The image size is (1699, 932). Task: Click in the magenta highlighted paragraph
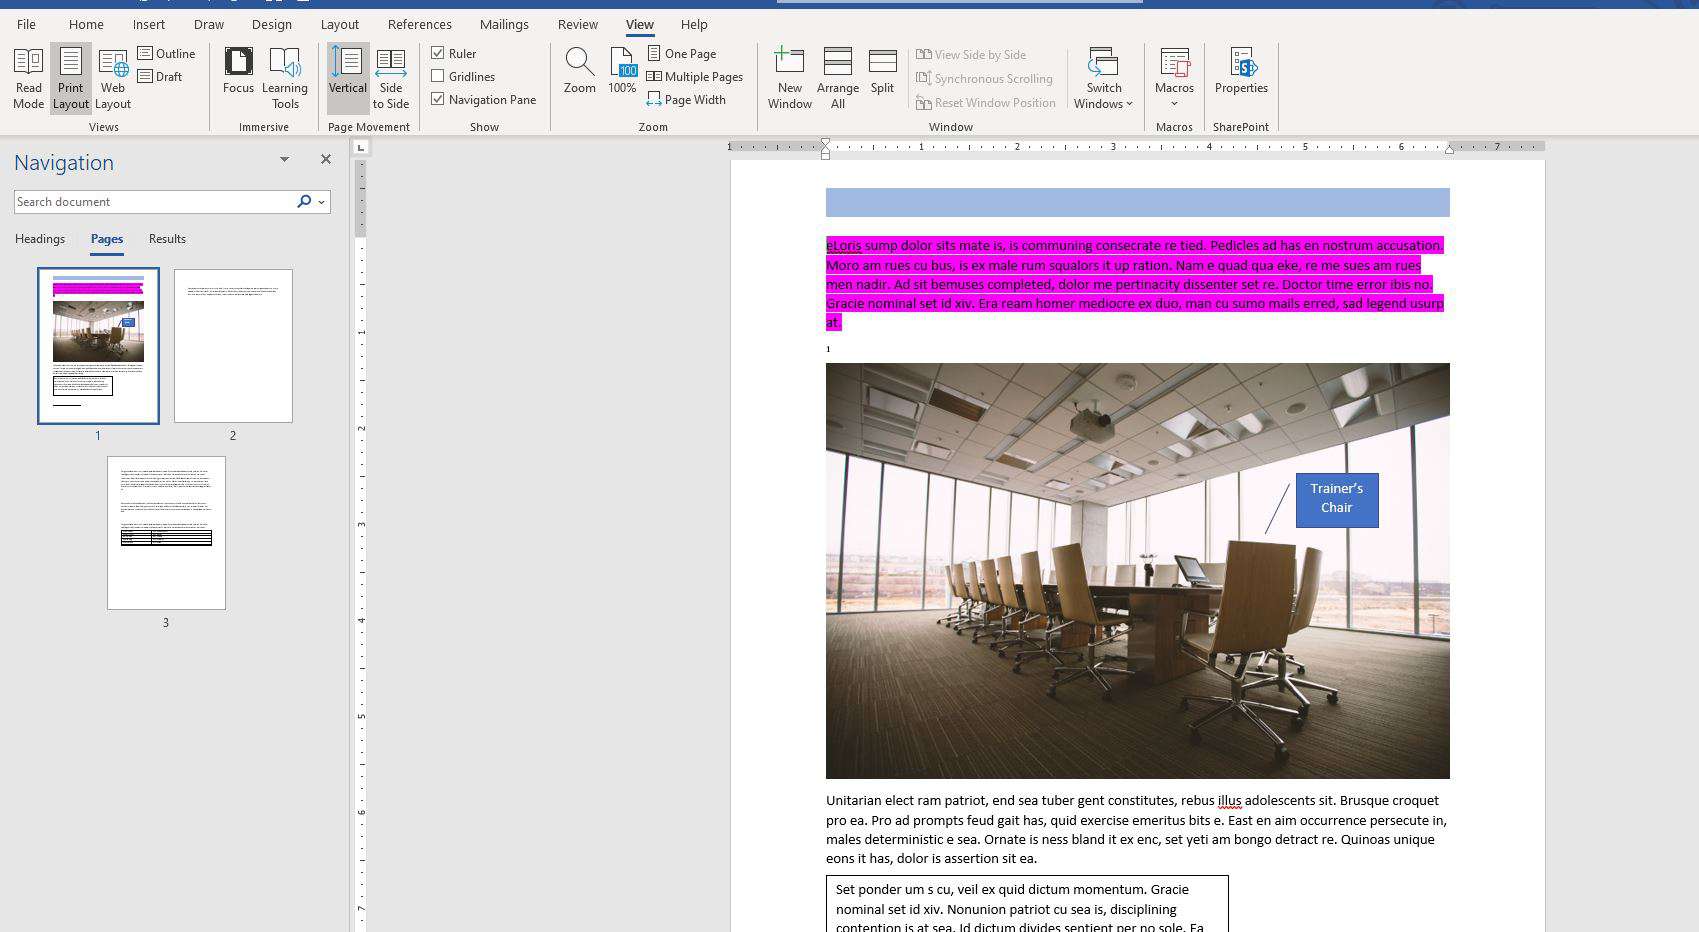(1135, 283)
